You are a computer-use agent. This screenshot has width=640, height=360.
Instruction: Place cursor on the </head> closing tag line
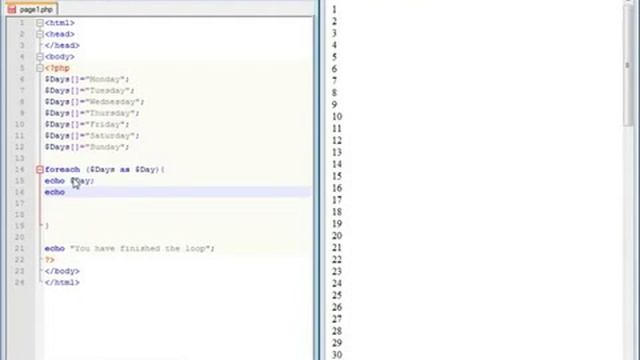62,45
